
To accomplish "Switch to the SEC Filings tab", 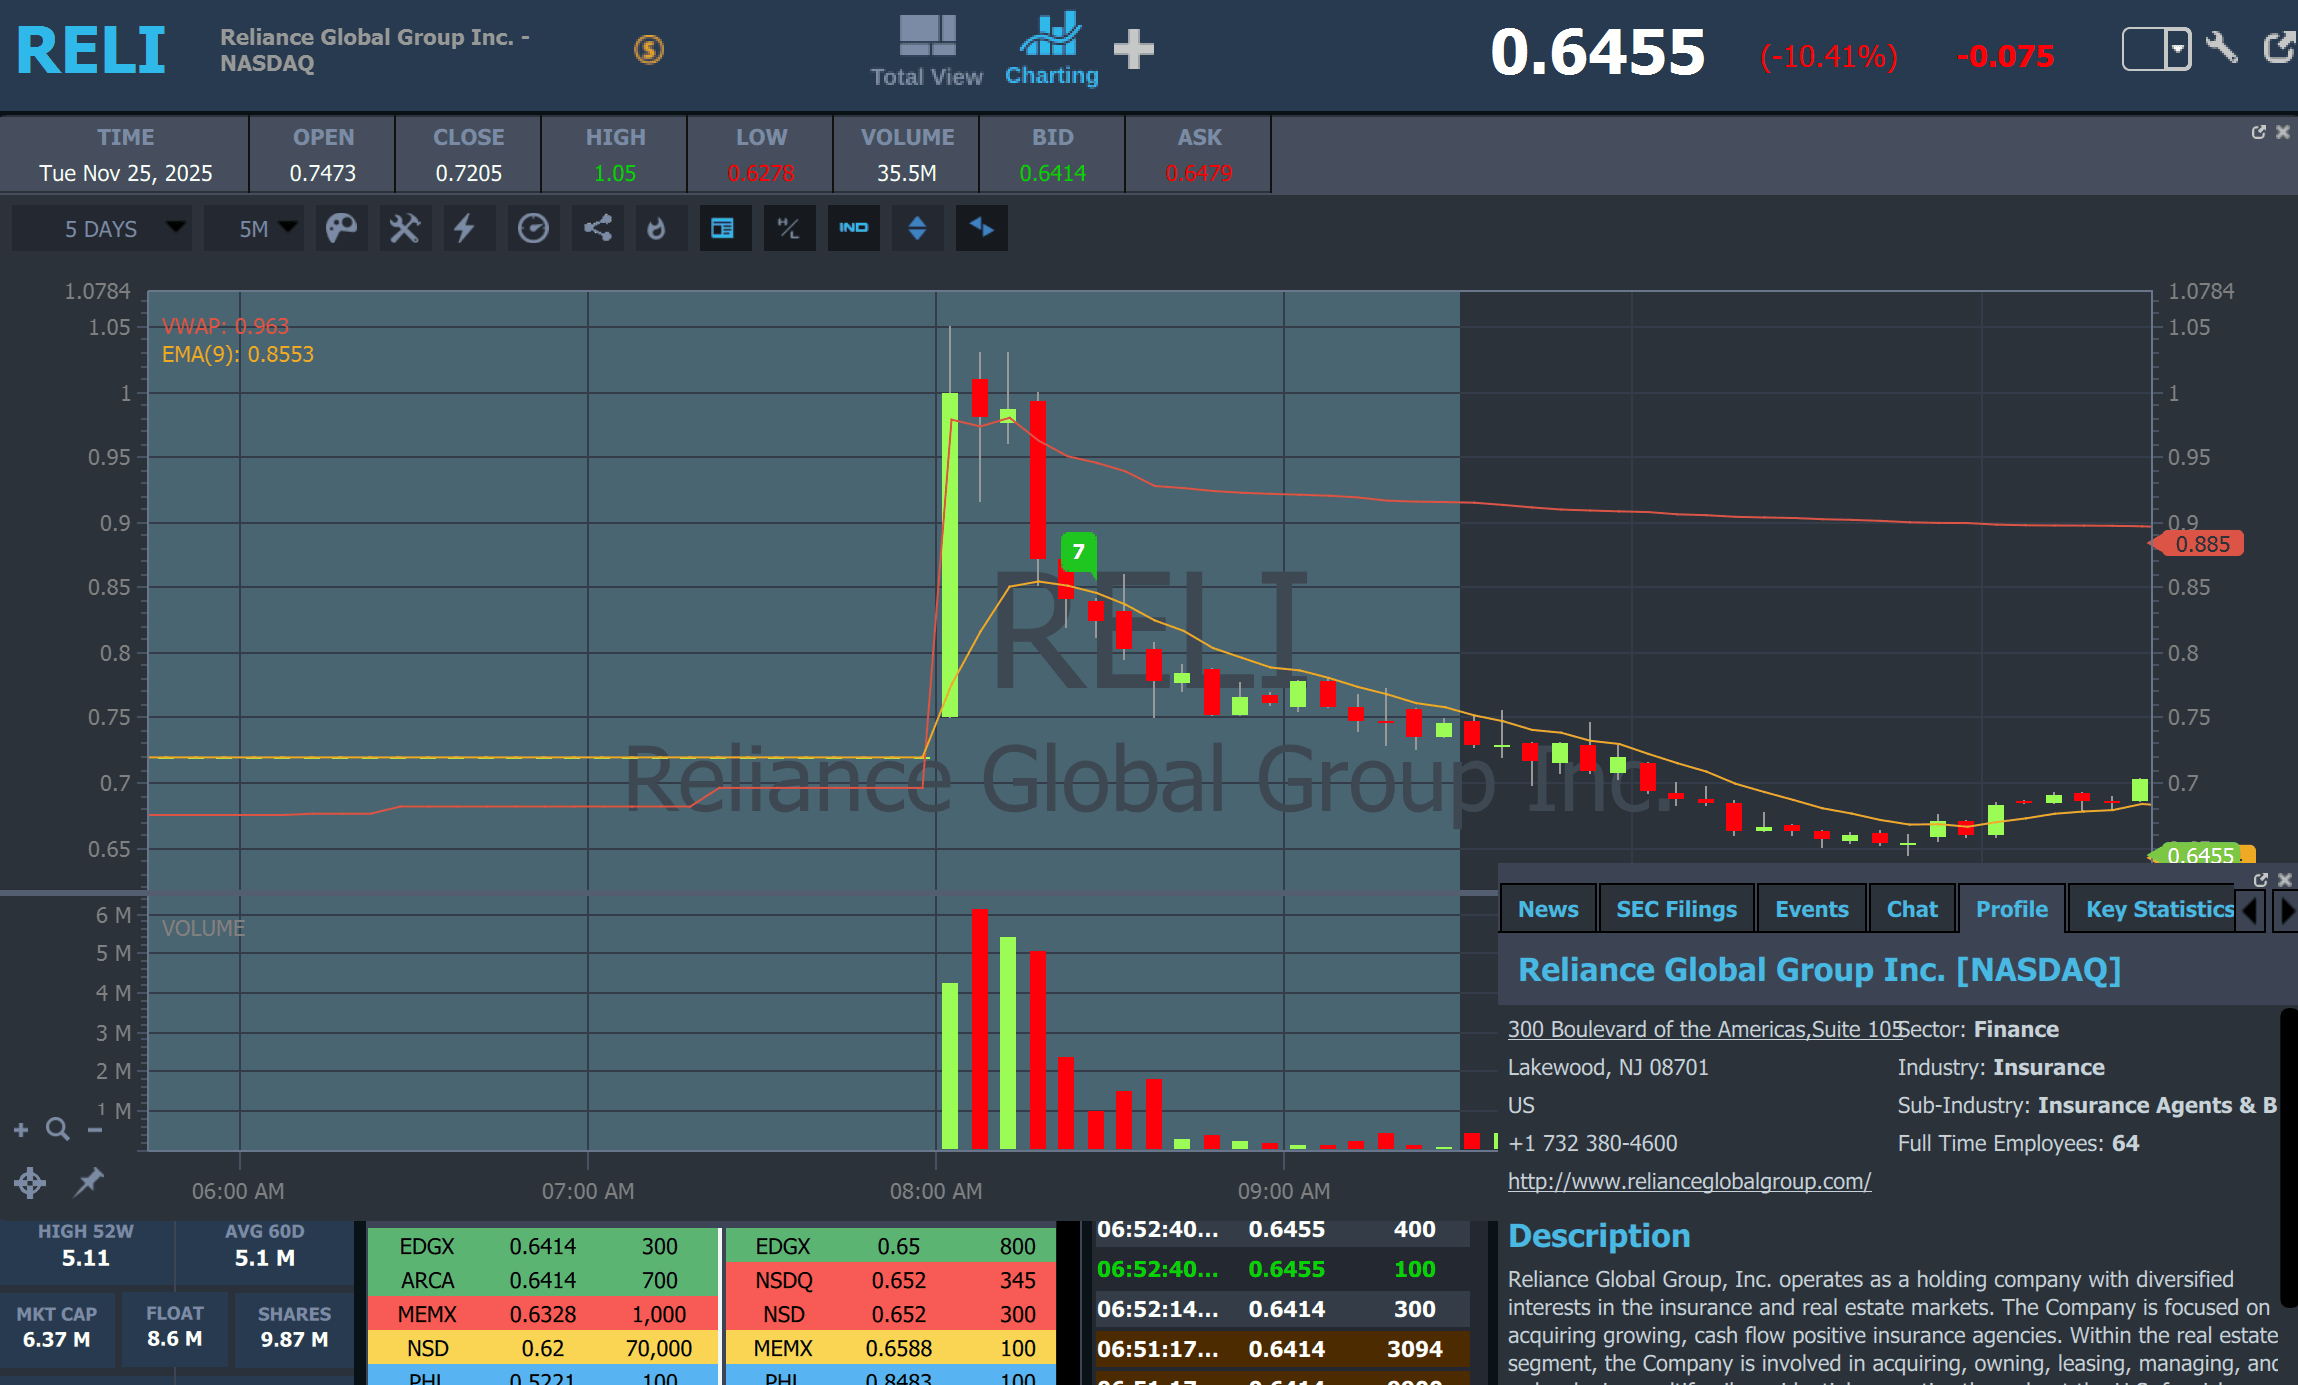I will (x=1676, y=909).
